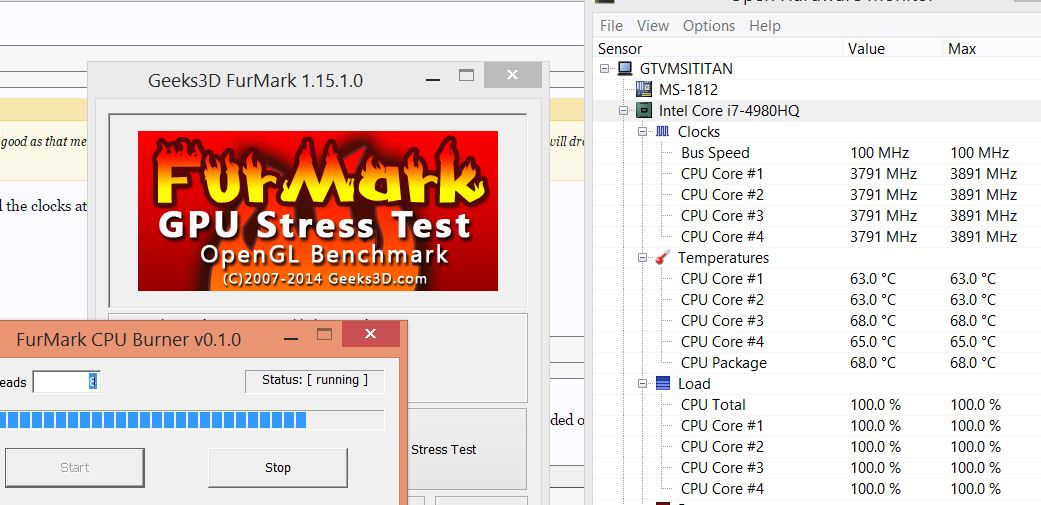The width and height of the screenshot is (1041, 505).
Task: Select CPU Core #3 under Temperatures
Action: [817, 321]
